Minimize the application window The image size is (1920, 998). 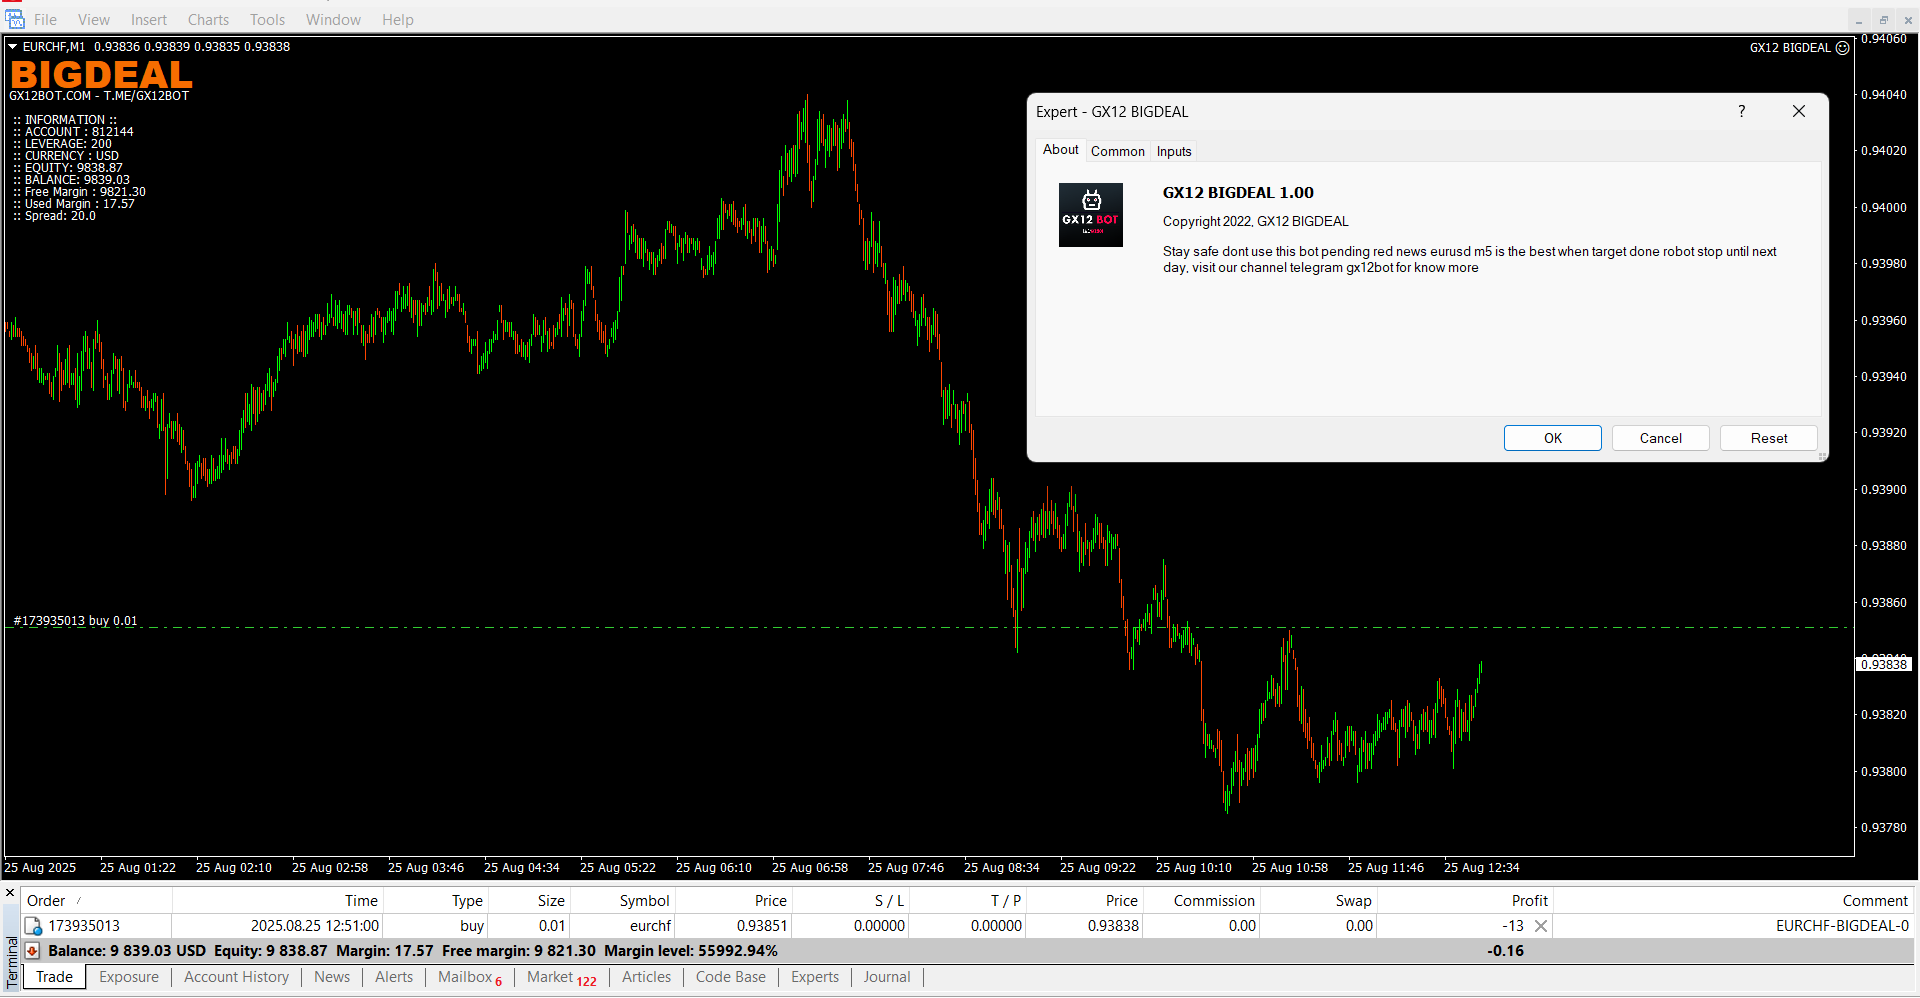tap(1859, 20)
